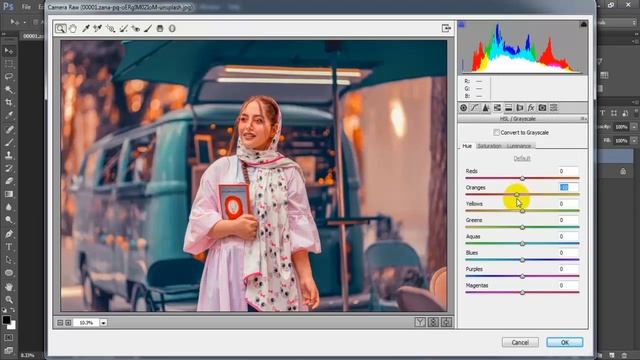Image resolution: width=640 pixels, height=360 pixels.
Task: Select the Adjustment Brush tool
Action: [x=148, y=29]
